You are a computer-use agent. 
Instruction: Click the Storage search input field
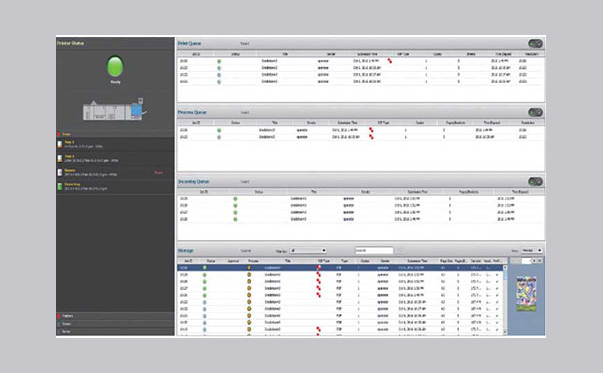click(x=374, y=251)
